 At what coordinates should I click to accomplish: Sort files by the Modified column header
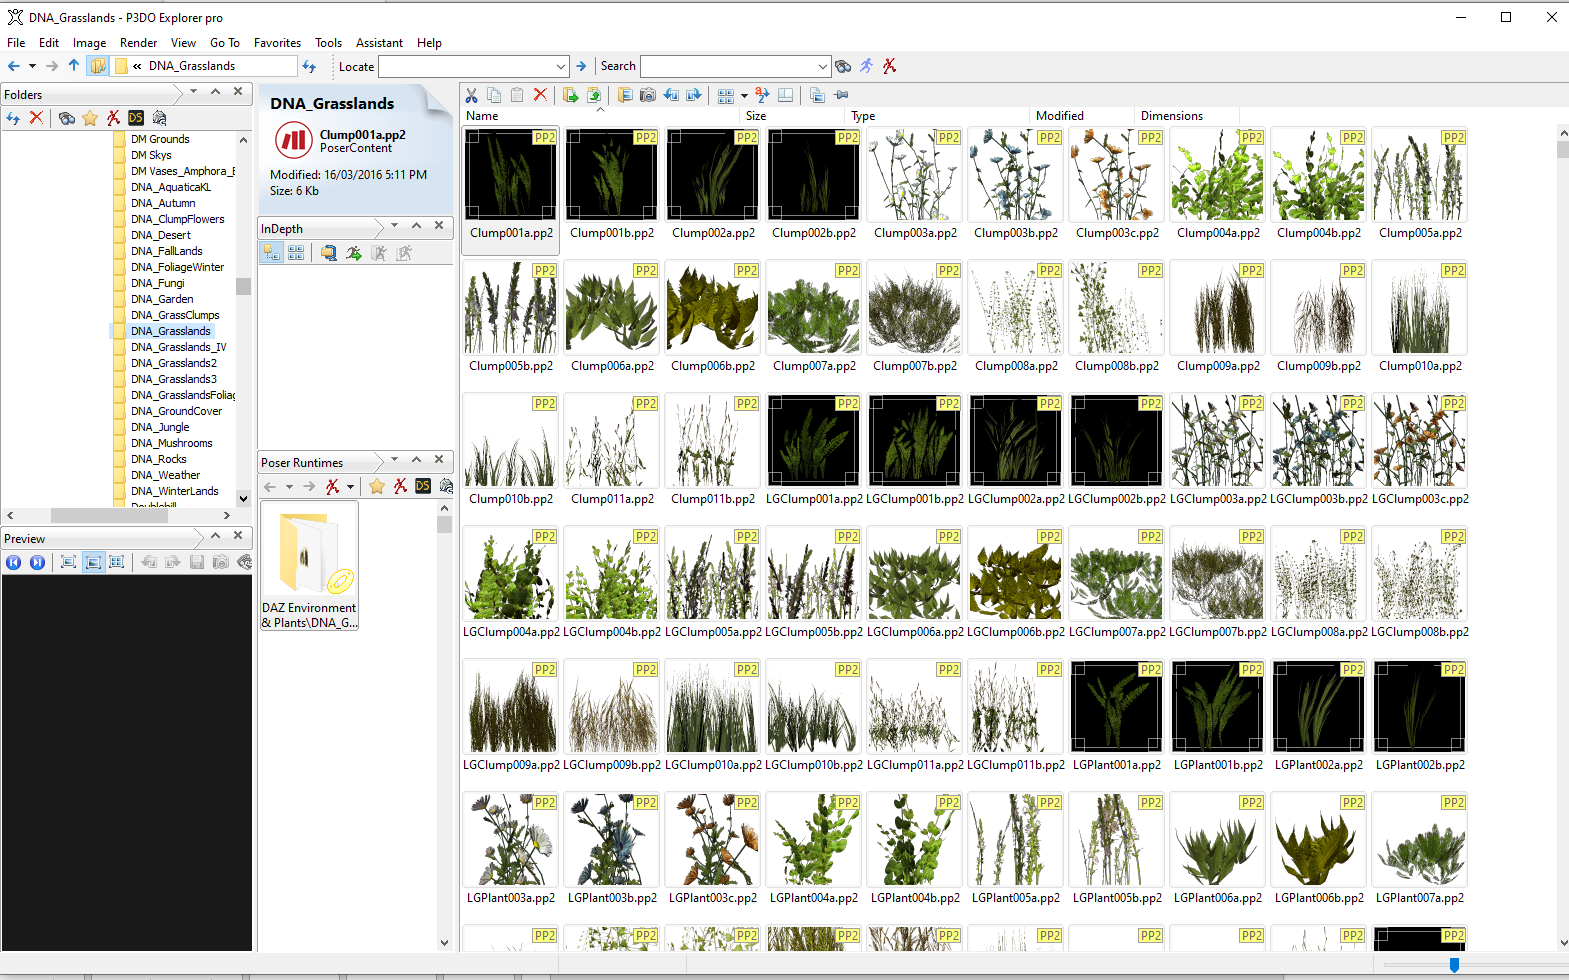(1060, 116)
